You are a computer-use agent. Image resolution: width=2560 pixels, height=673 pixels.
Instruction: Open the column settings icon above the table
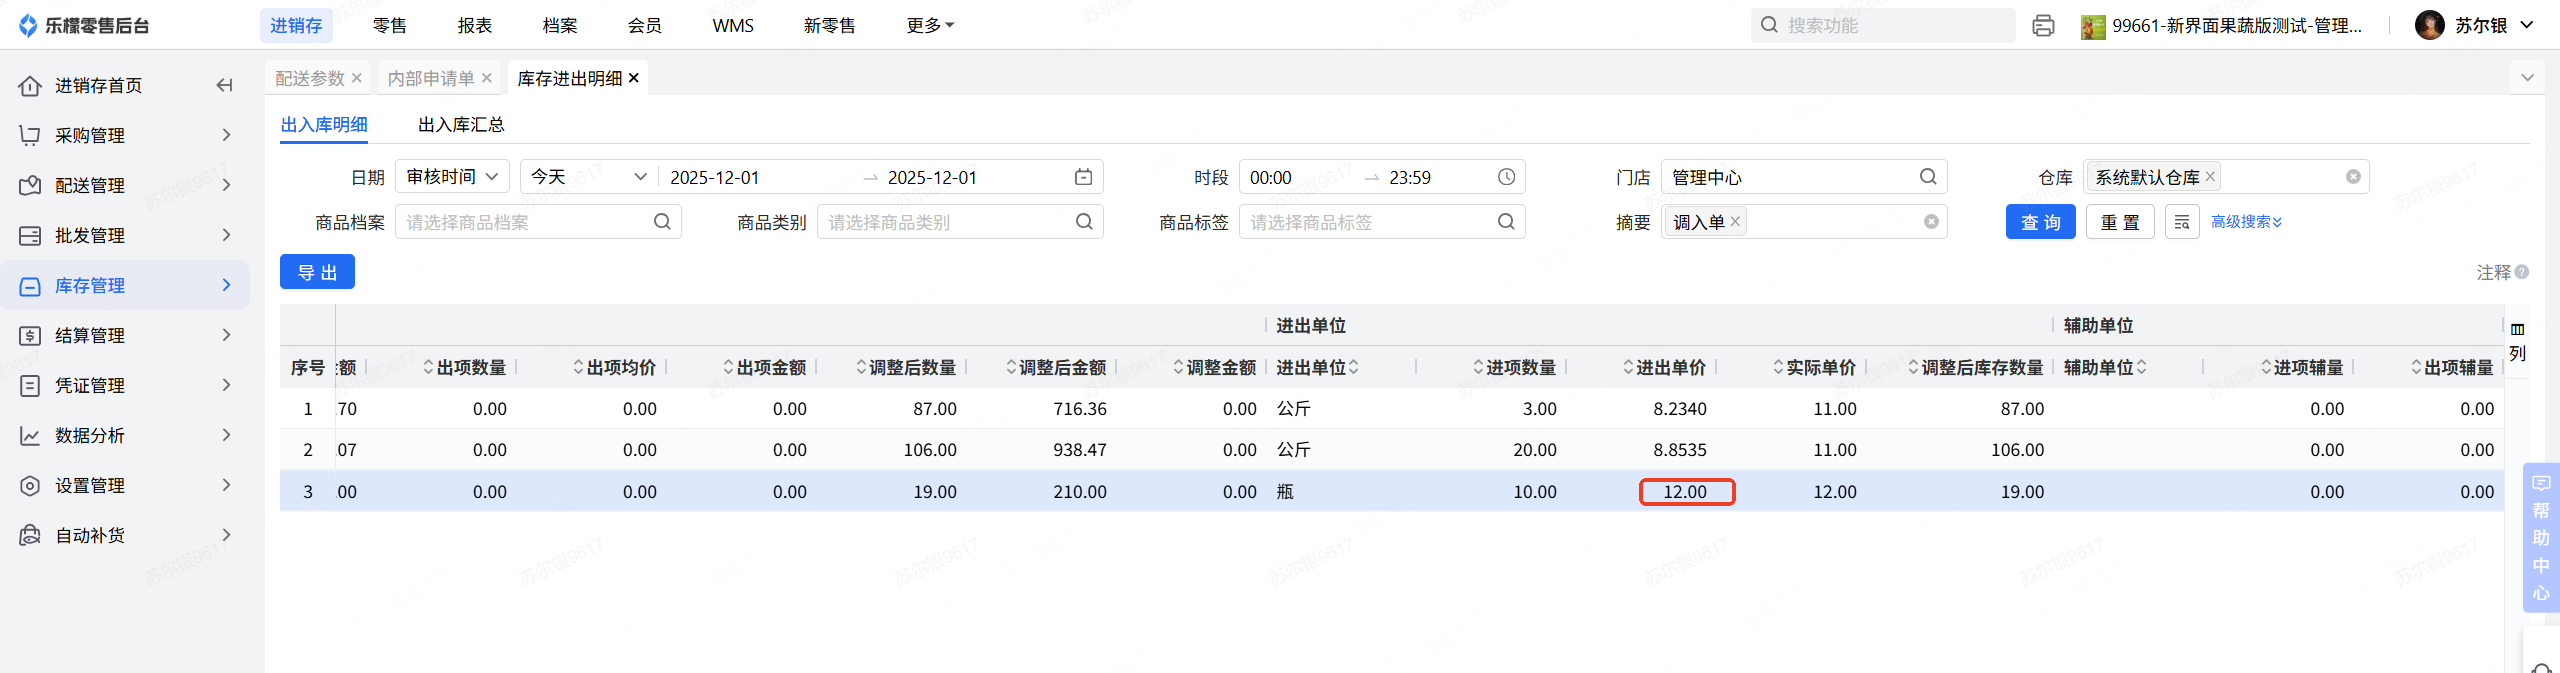tap(2517, 329)
